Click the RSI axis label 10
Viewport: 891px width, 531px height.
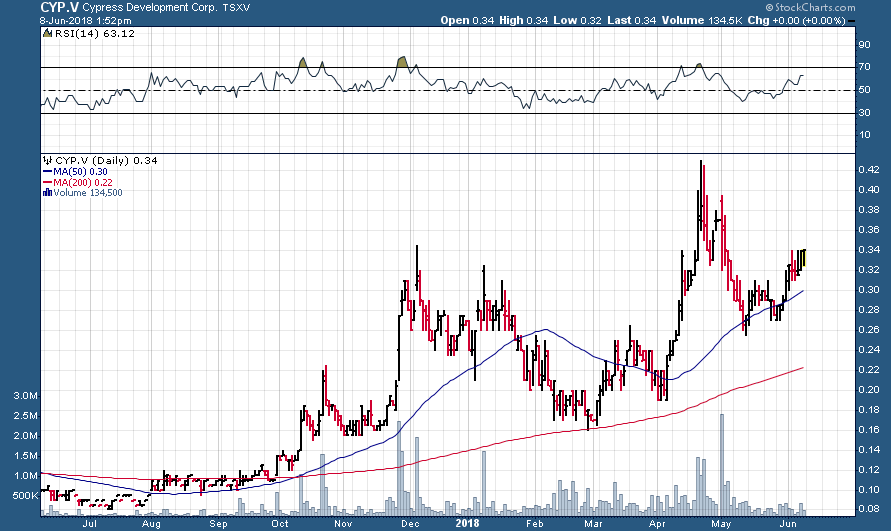(864, 135)
